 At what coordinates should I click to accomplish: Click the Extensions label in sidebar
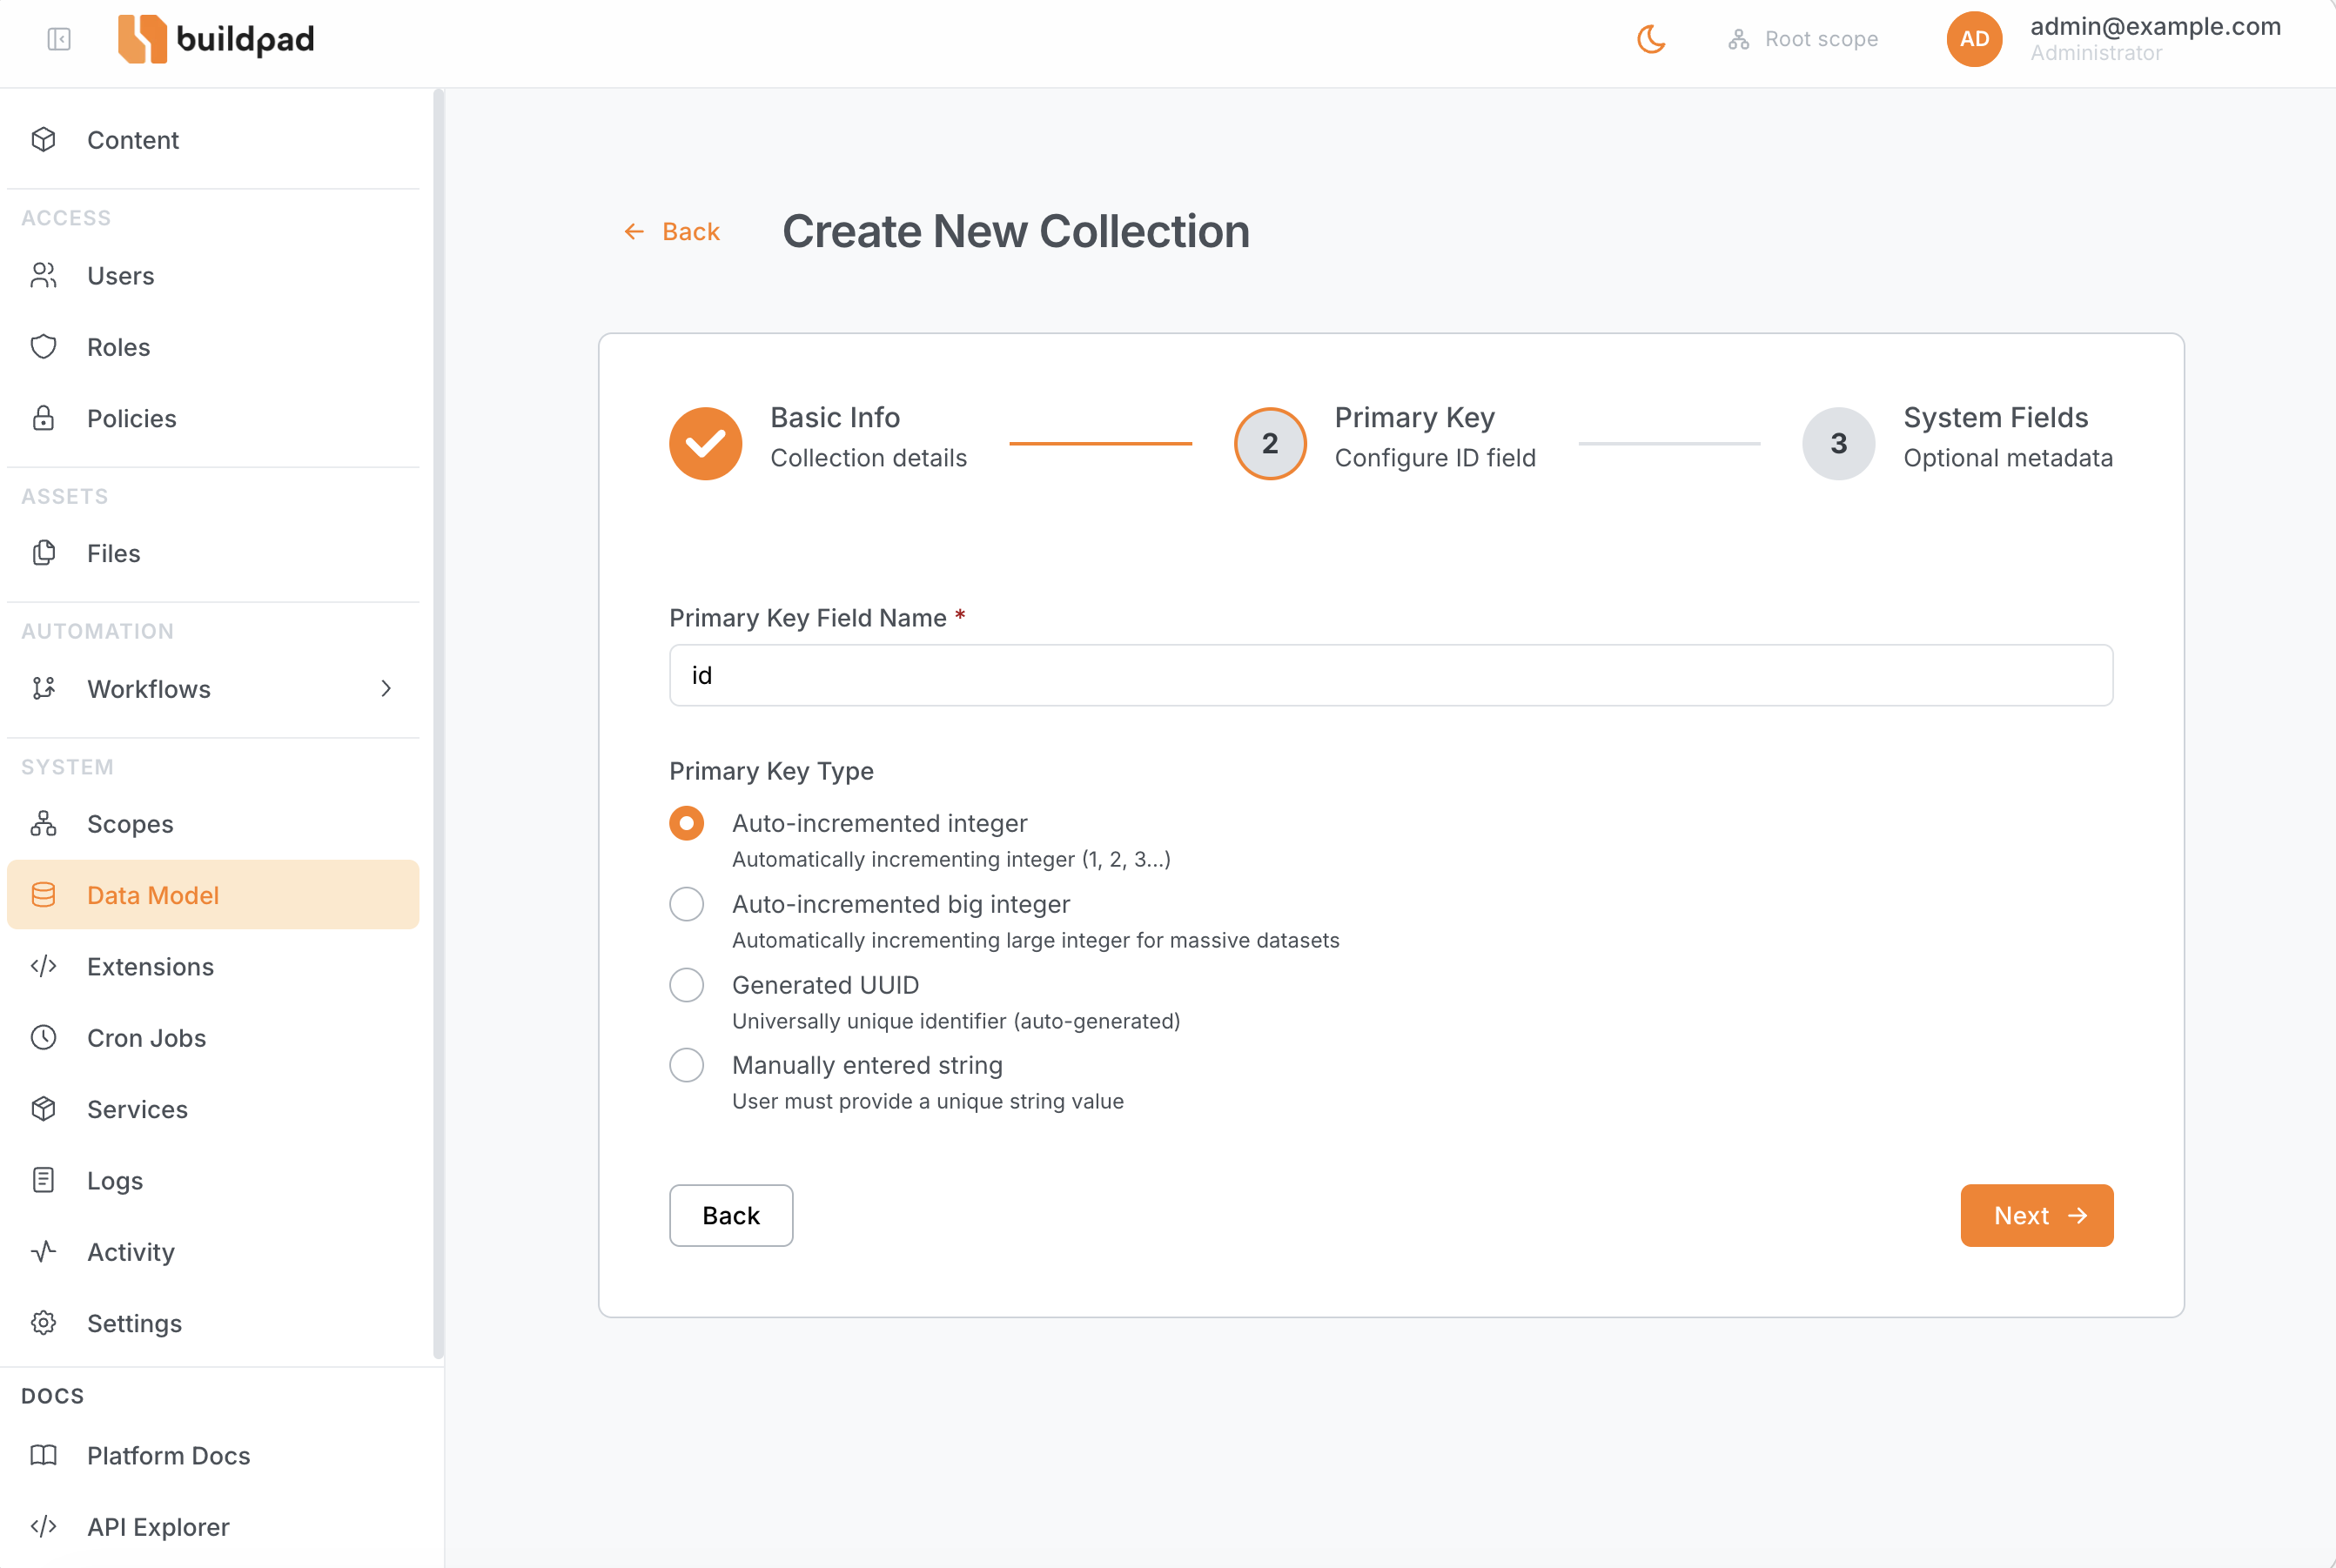[x=150, y=966]
